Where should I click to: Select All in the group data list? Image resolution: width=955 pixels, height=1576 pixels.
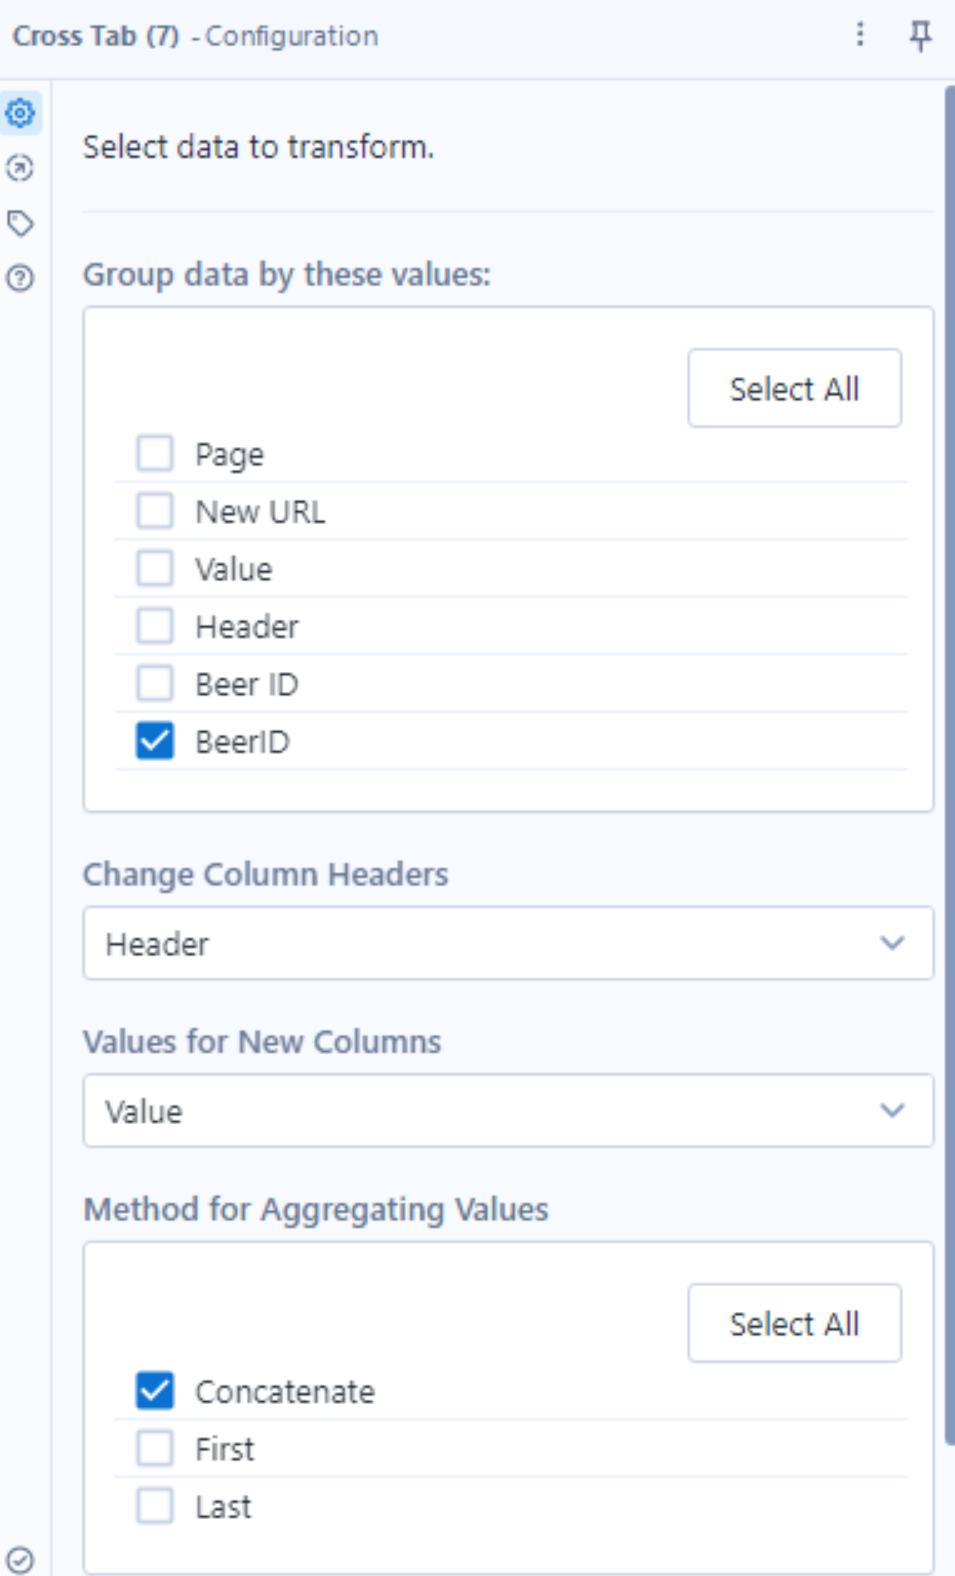794,388
